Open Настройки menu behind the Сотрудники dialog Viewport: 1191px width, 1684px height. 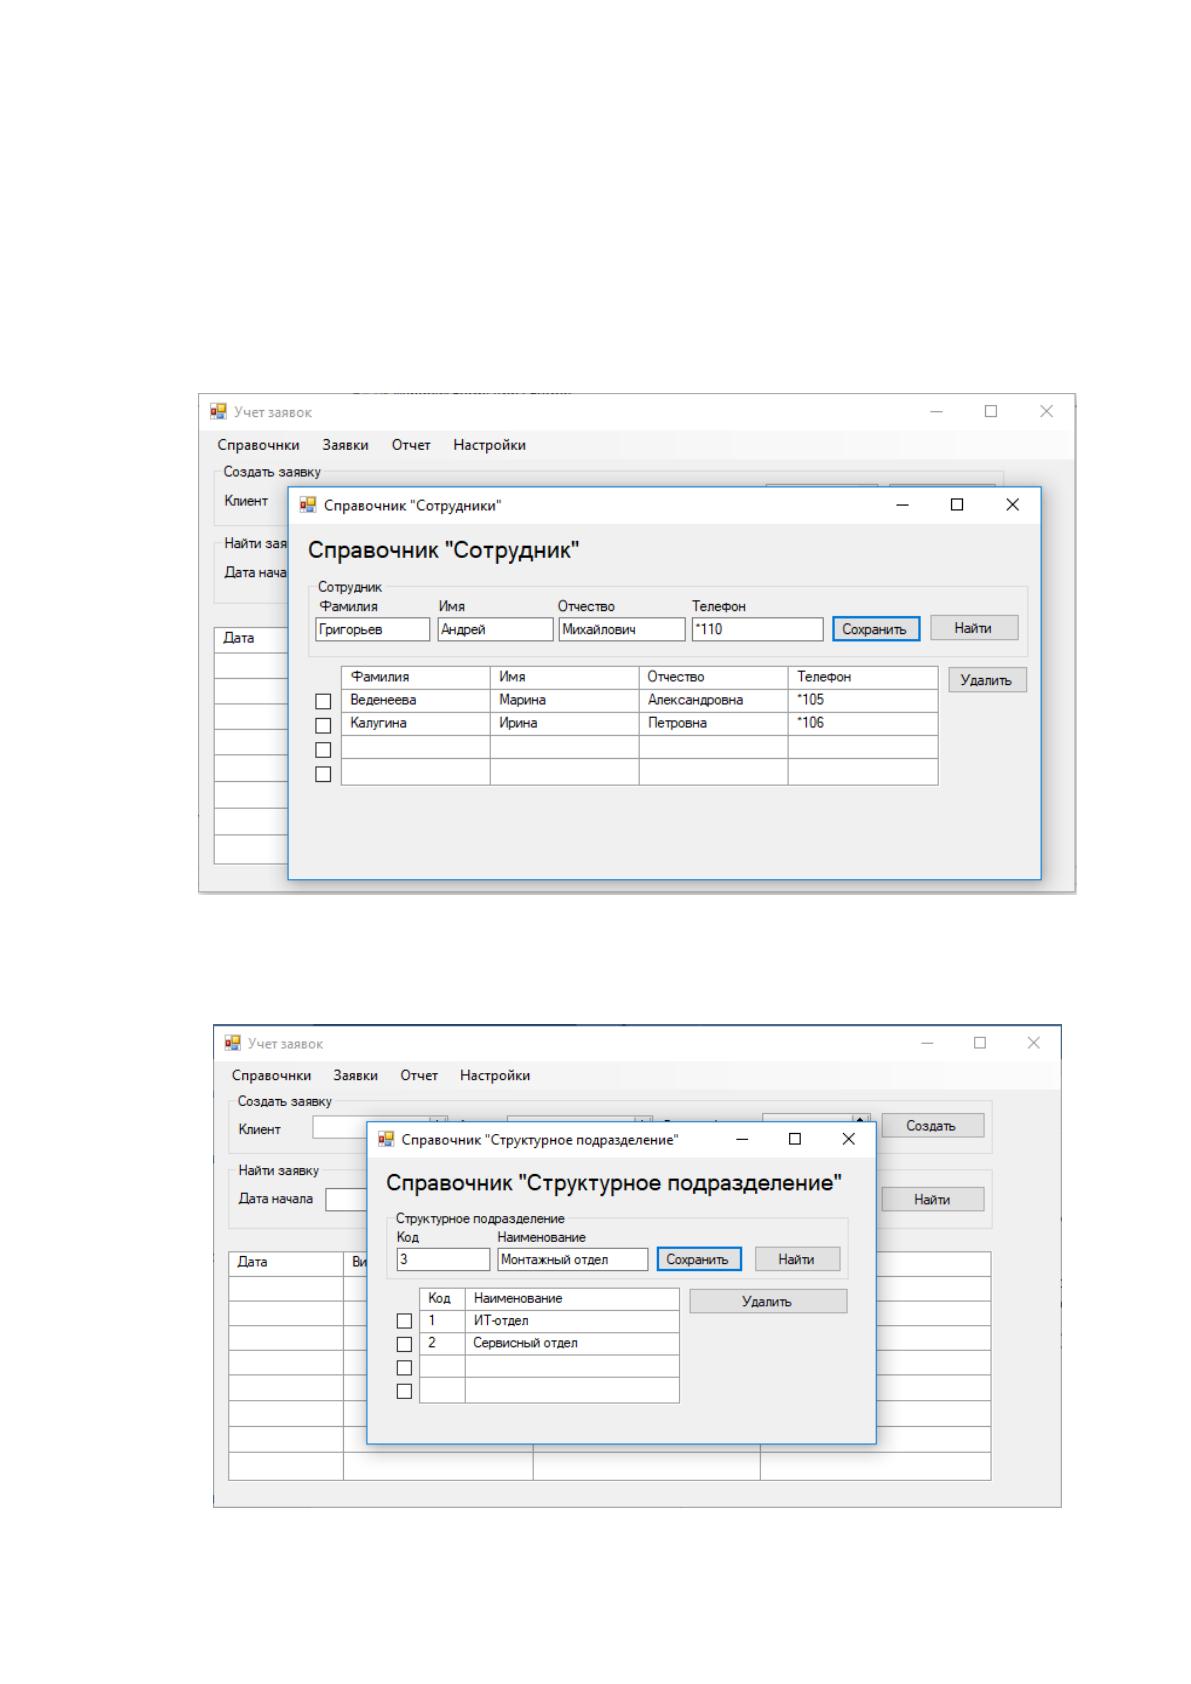point(489,445)
